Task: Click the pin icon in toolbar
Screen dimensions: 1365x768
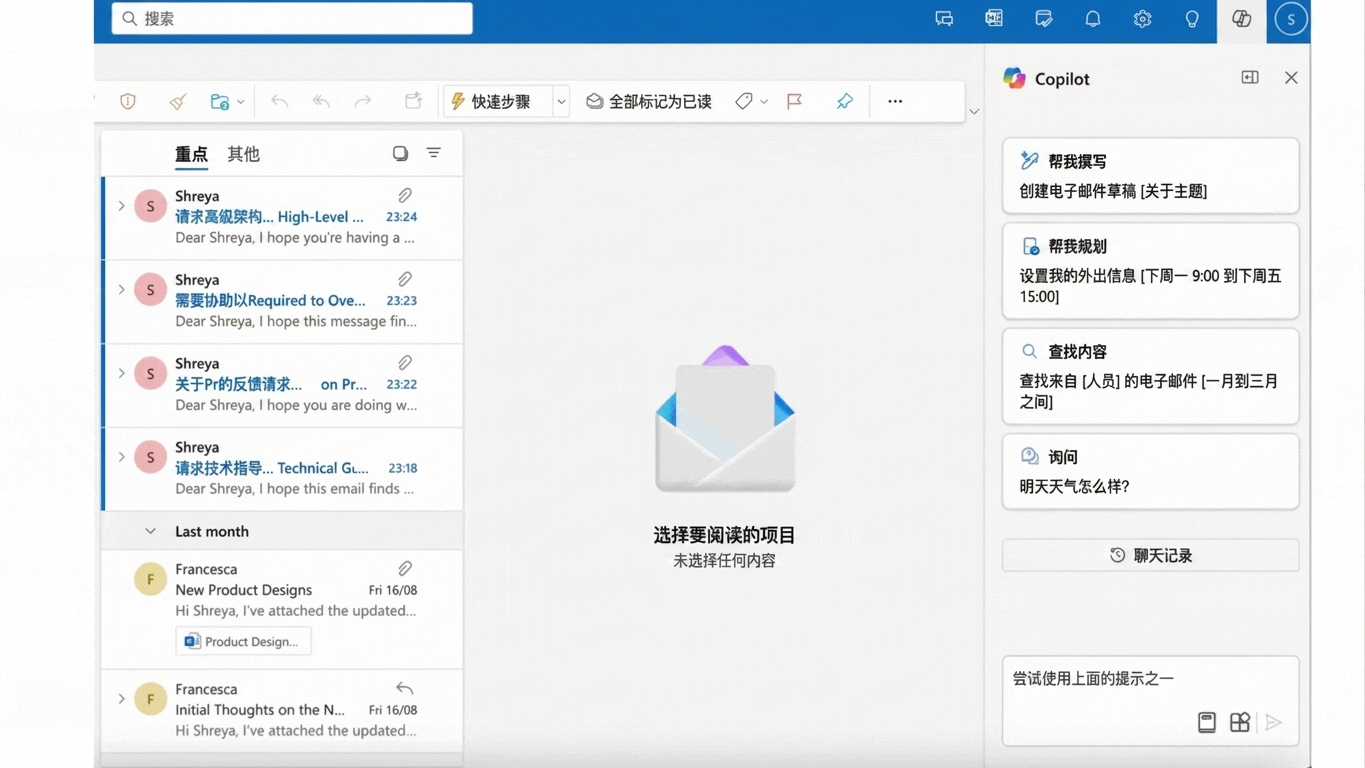Action: point(845,101)
